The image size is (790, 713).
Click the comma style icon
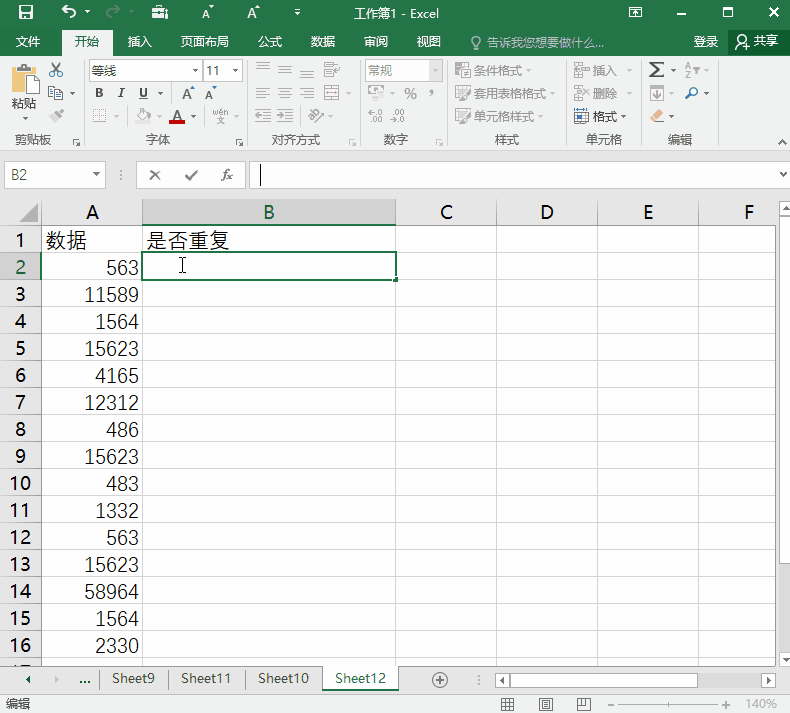[431, 94]
